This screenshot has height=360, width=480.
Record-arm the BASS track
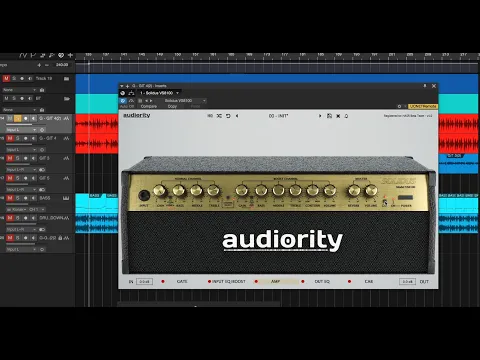pos(25,198)
